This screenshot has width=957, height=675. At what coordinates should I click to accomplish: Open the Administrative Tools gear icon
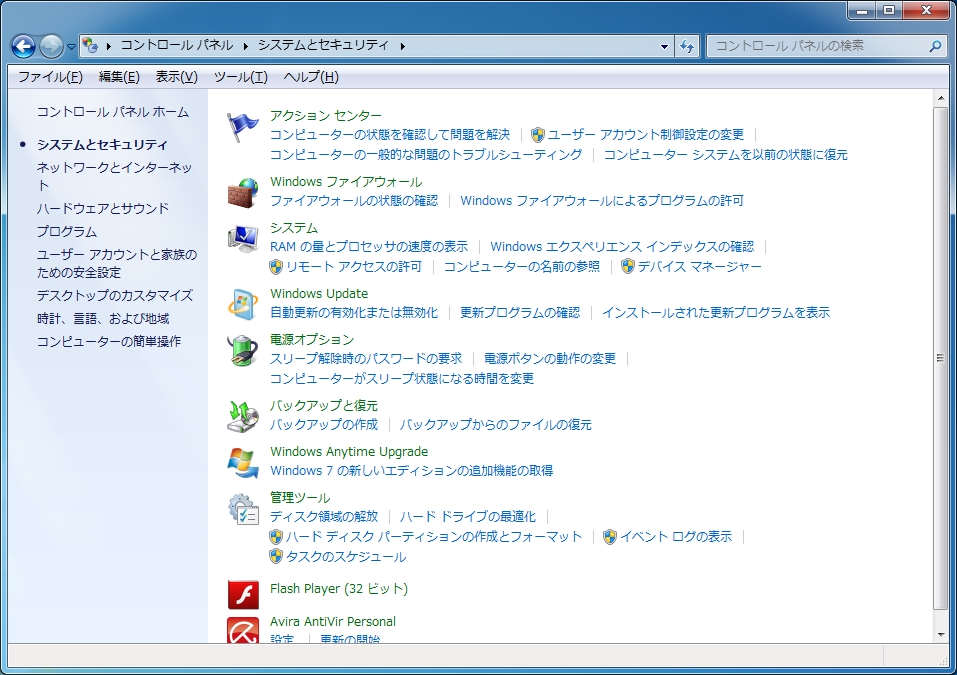[x=242, y=509]
